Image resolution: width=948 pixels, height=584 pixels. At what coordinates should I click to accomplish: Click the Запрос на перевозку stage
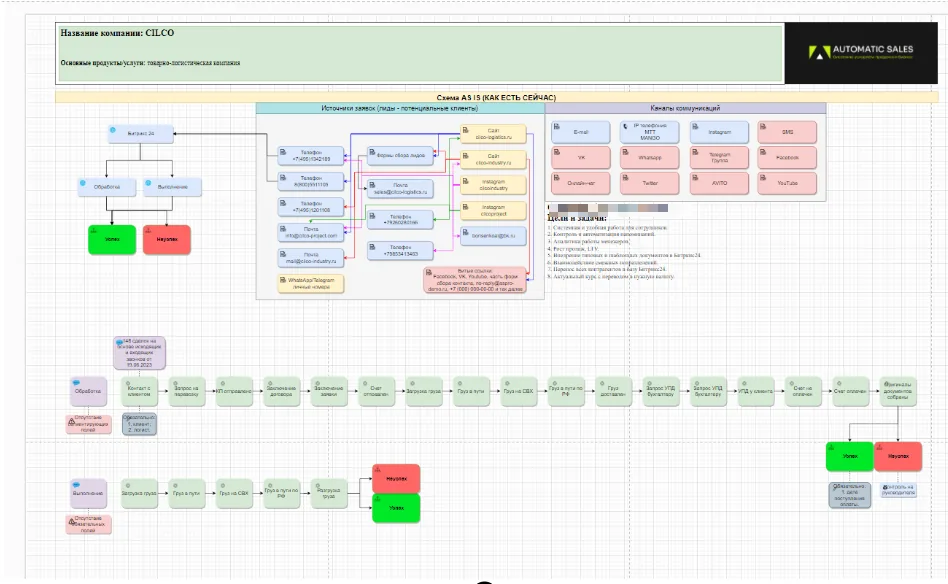[x=187, y=391]
